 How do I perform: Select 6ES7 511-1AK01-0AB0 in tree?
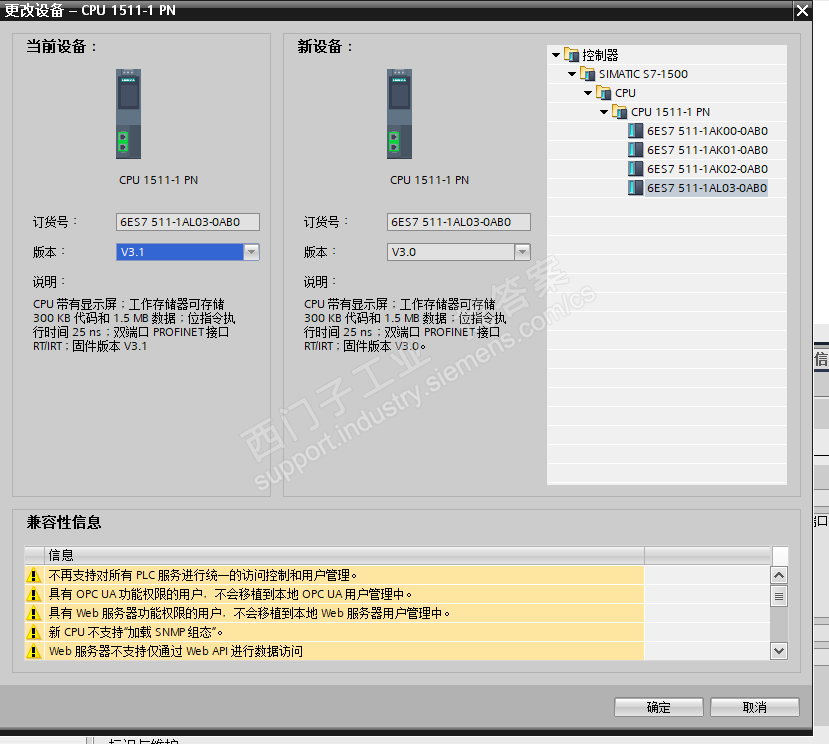707,150
